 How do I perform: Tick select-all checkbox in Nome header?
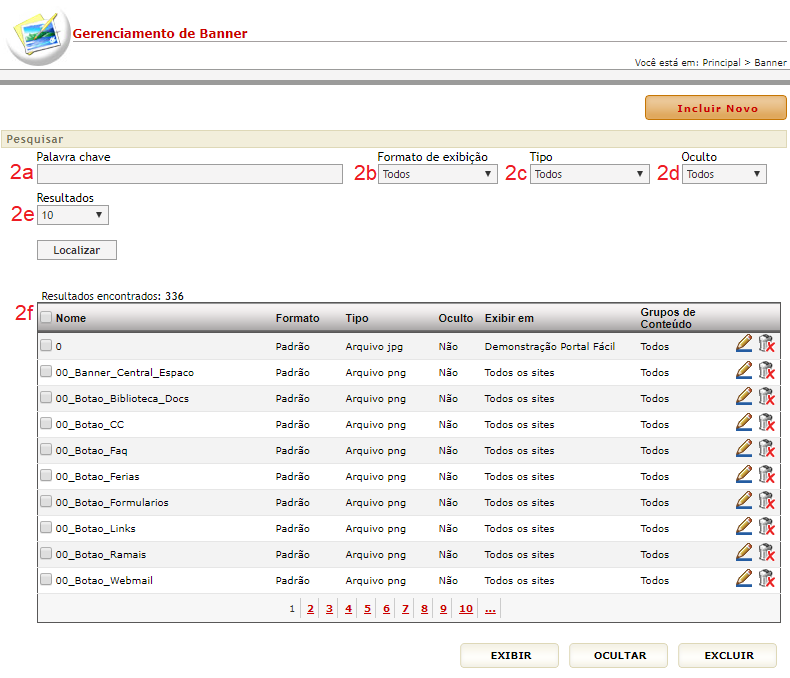coord(46,317)
